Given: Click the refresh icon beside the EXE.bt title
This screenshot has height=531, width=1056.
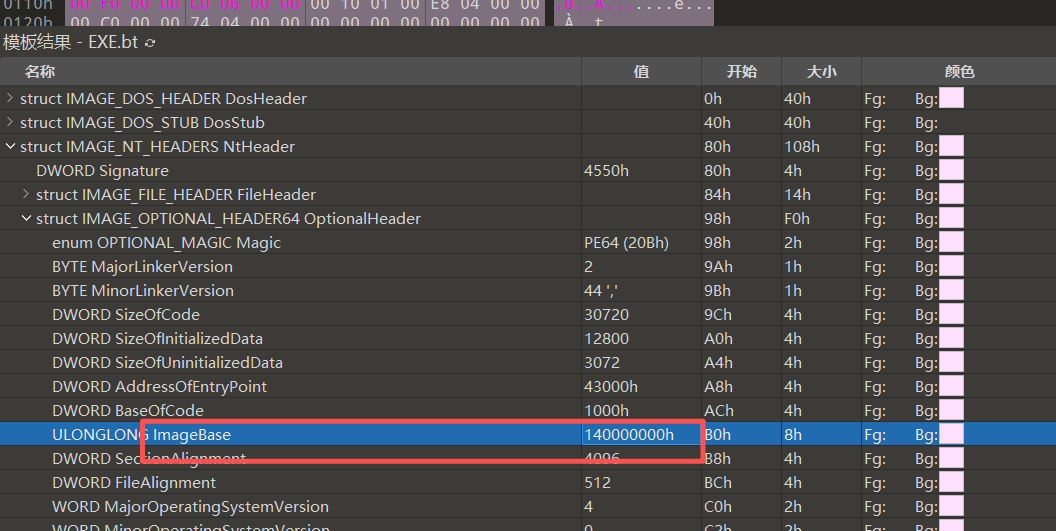Looking at the screenshot, I should point(151,43).
